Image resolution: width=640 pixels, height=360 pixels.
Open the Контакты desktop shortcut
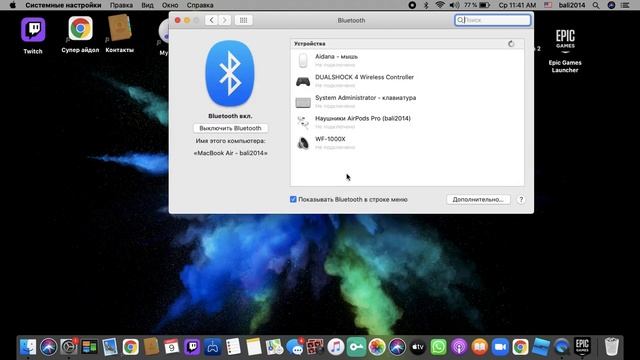(x=120, y=28)
